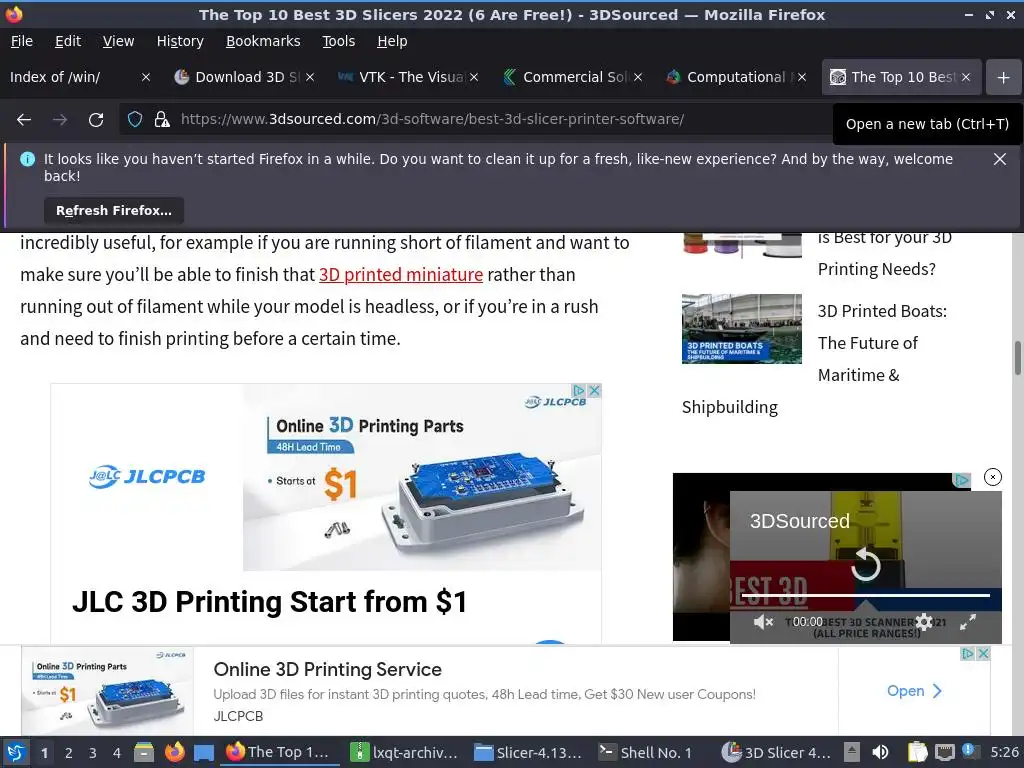Image resolution: width=1024 pixels, height=768 pixels.
Task: Close the floating video player
Action: pyautogui.click(x=993, y=477)
